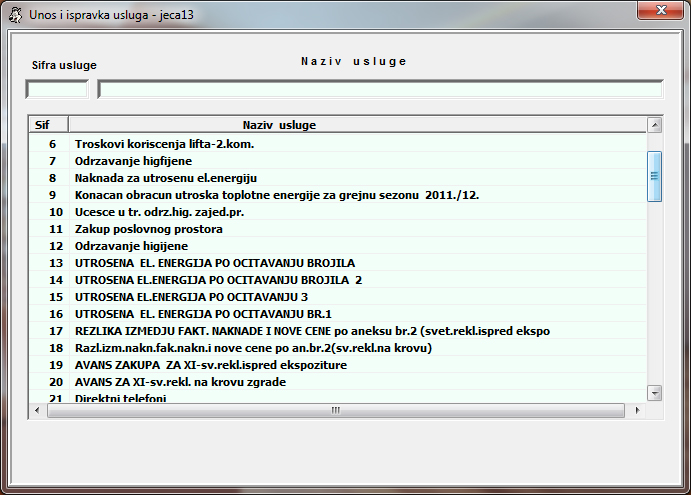Select row 12 Odrzavanje higijene

338,246
